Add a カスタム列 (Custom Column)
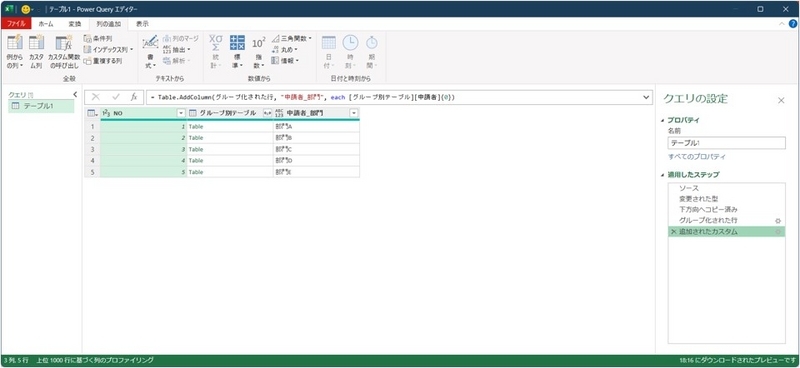 (x=36, y=52)
